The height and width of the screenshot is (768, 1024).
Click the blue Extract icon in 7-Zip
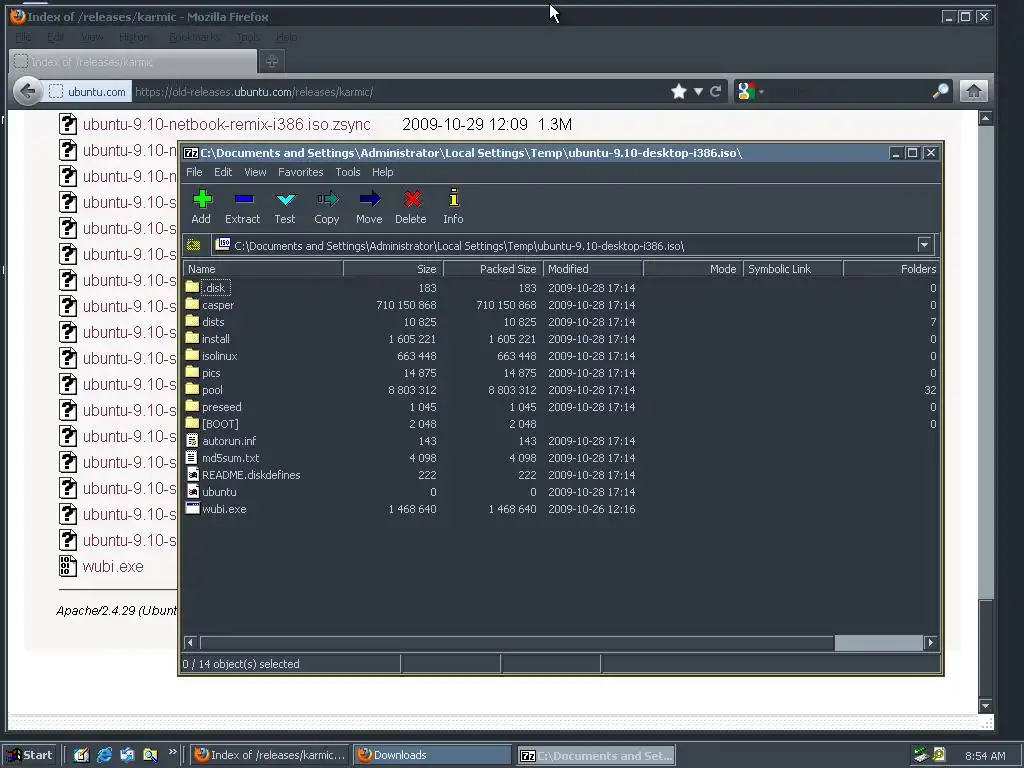[x=244, y=199]
